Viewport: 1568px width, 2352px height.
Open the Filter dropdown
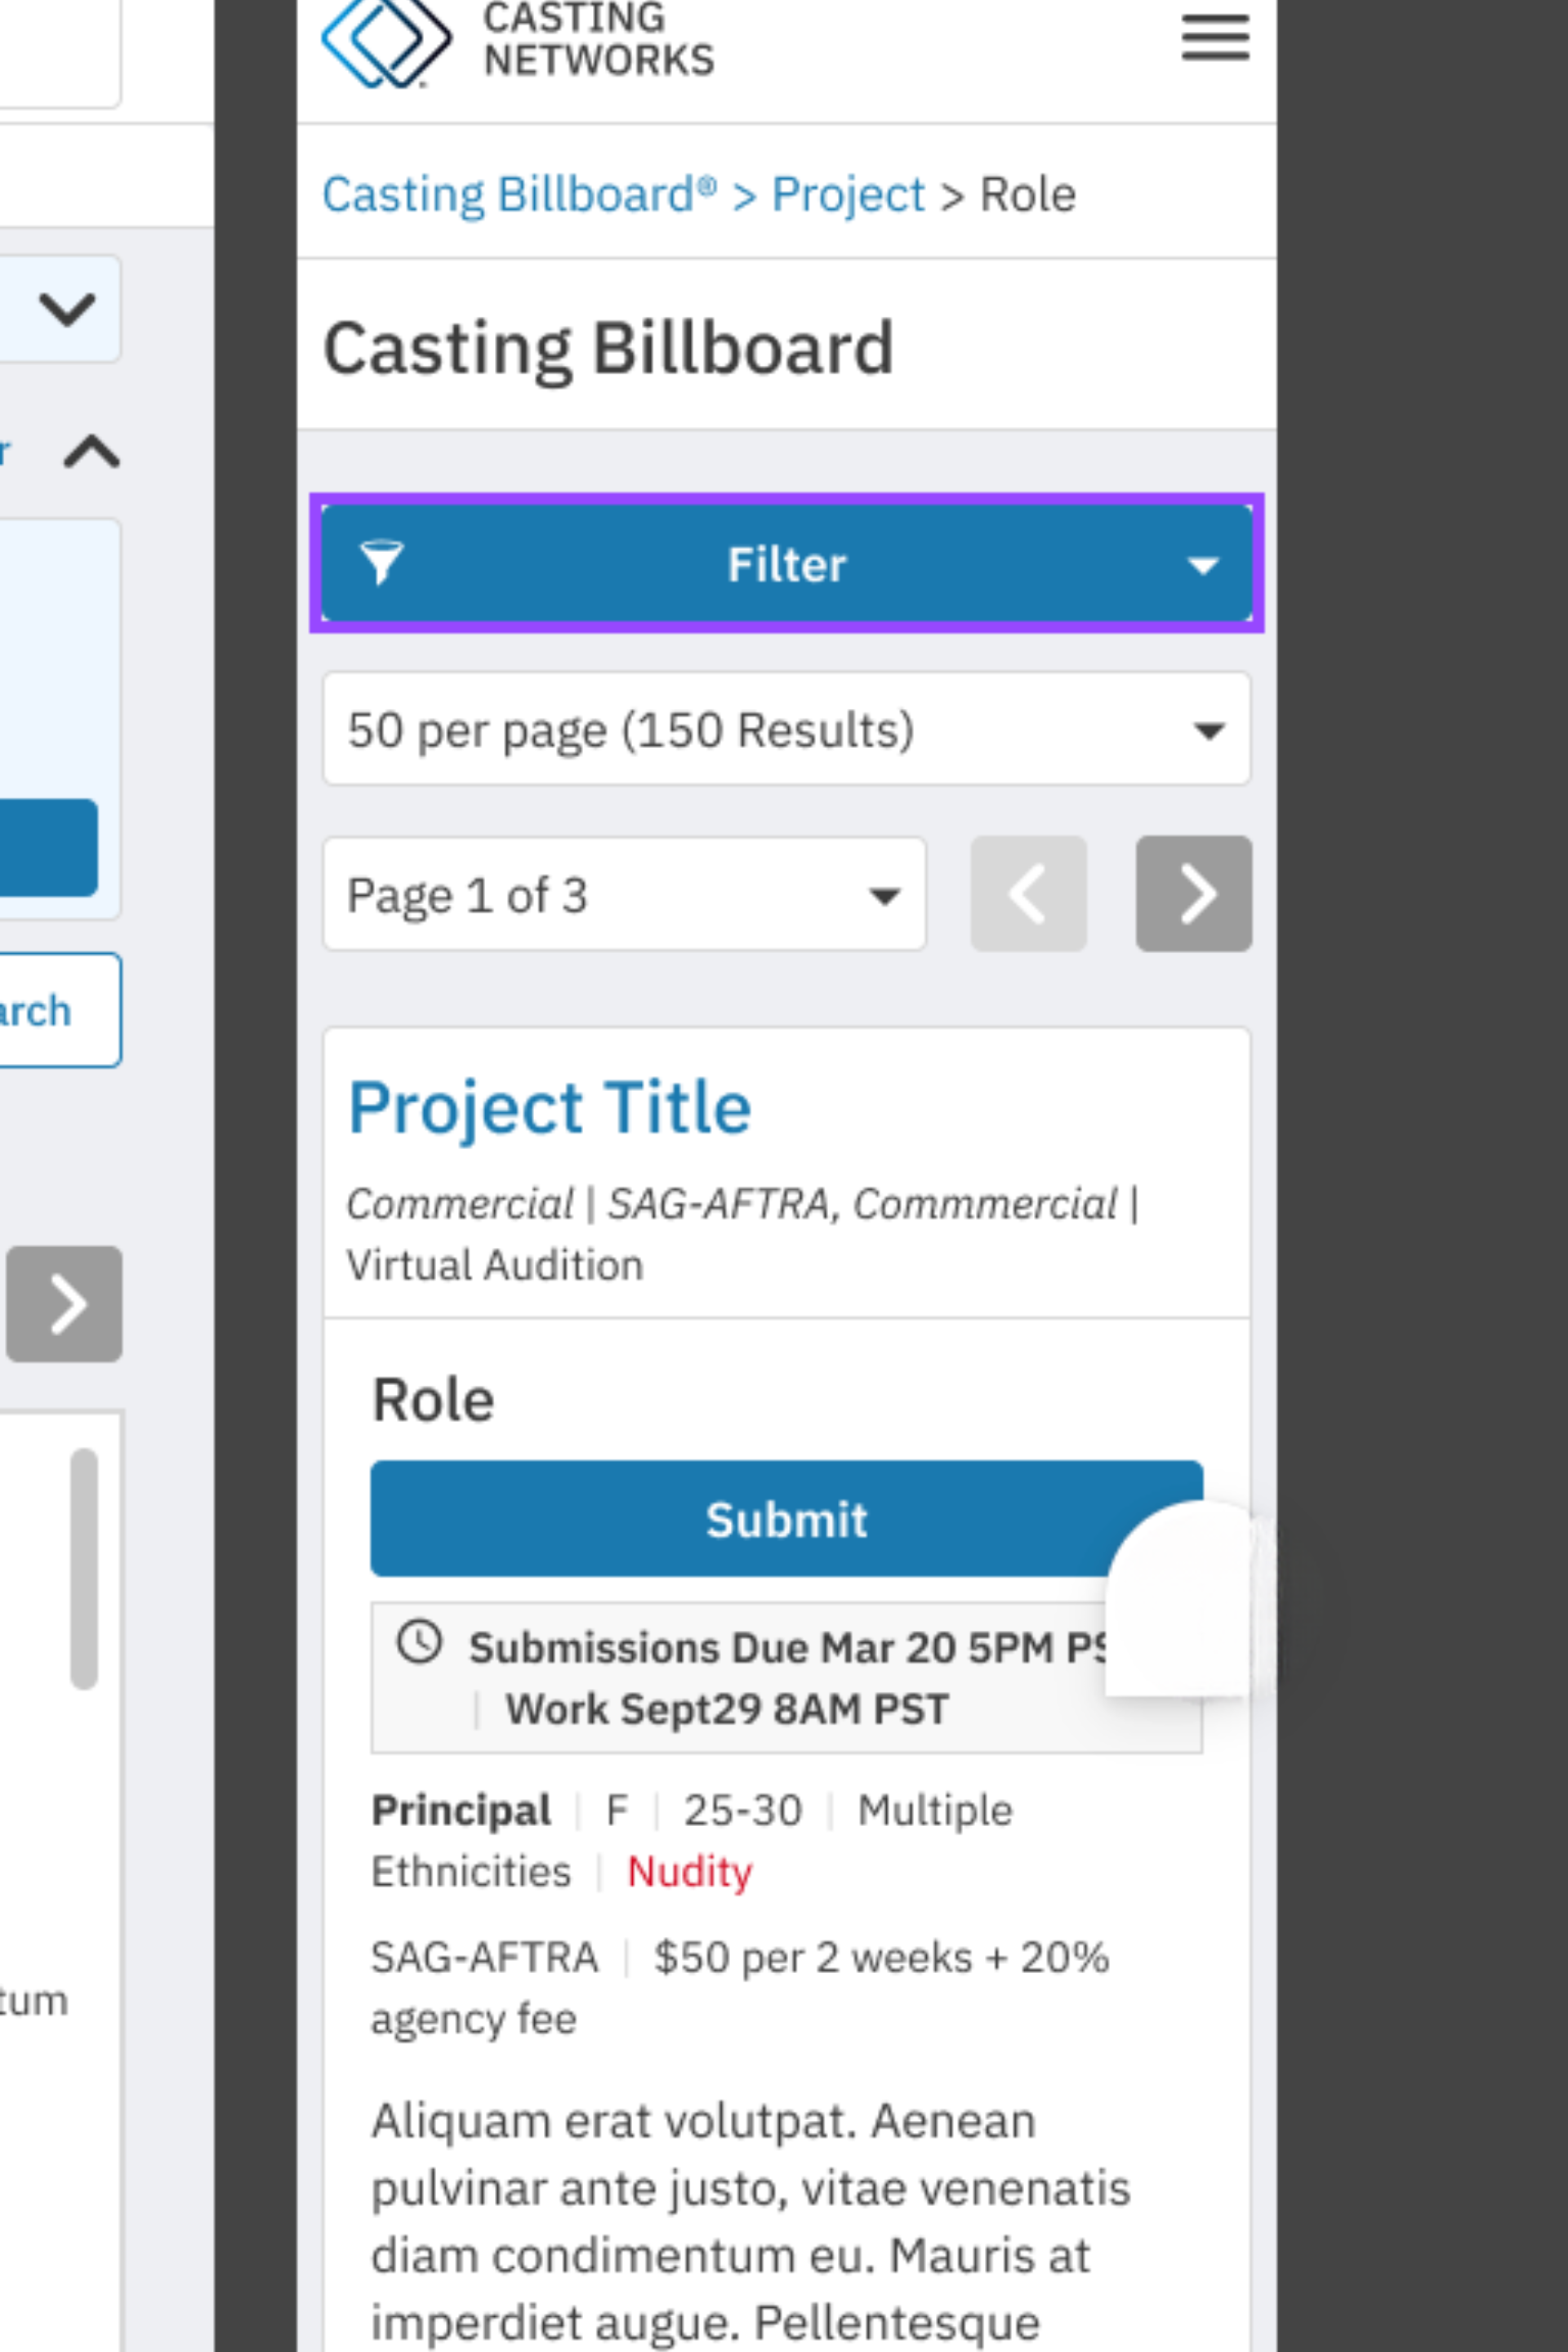(x=787, y=564)
